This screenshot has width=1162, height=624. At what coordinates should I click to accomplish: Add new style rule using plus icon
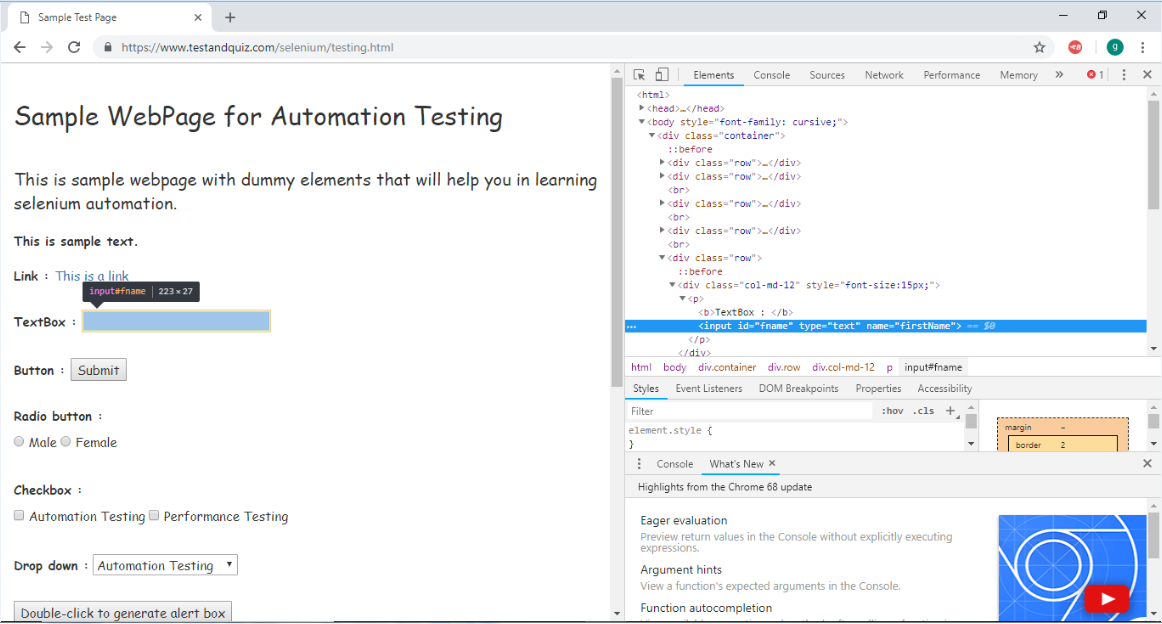coord(950,411)
